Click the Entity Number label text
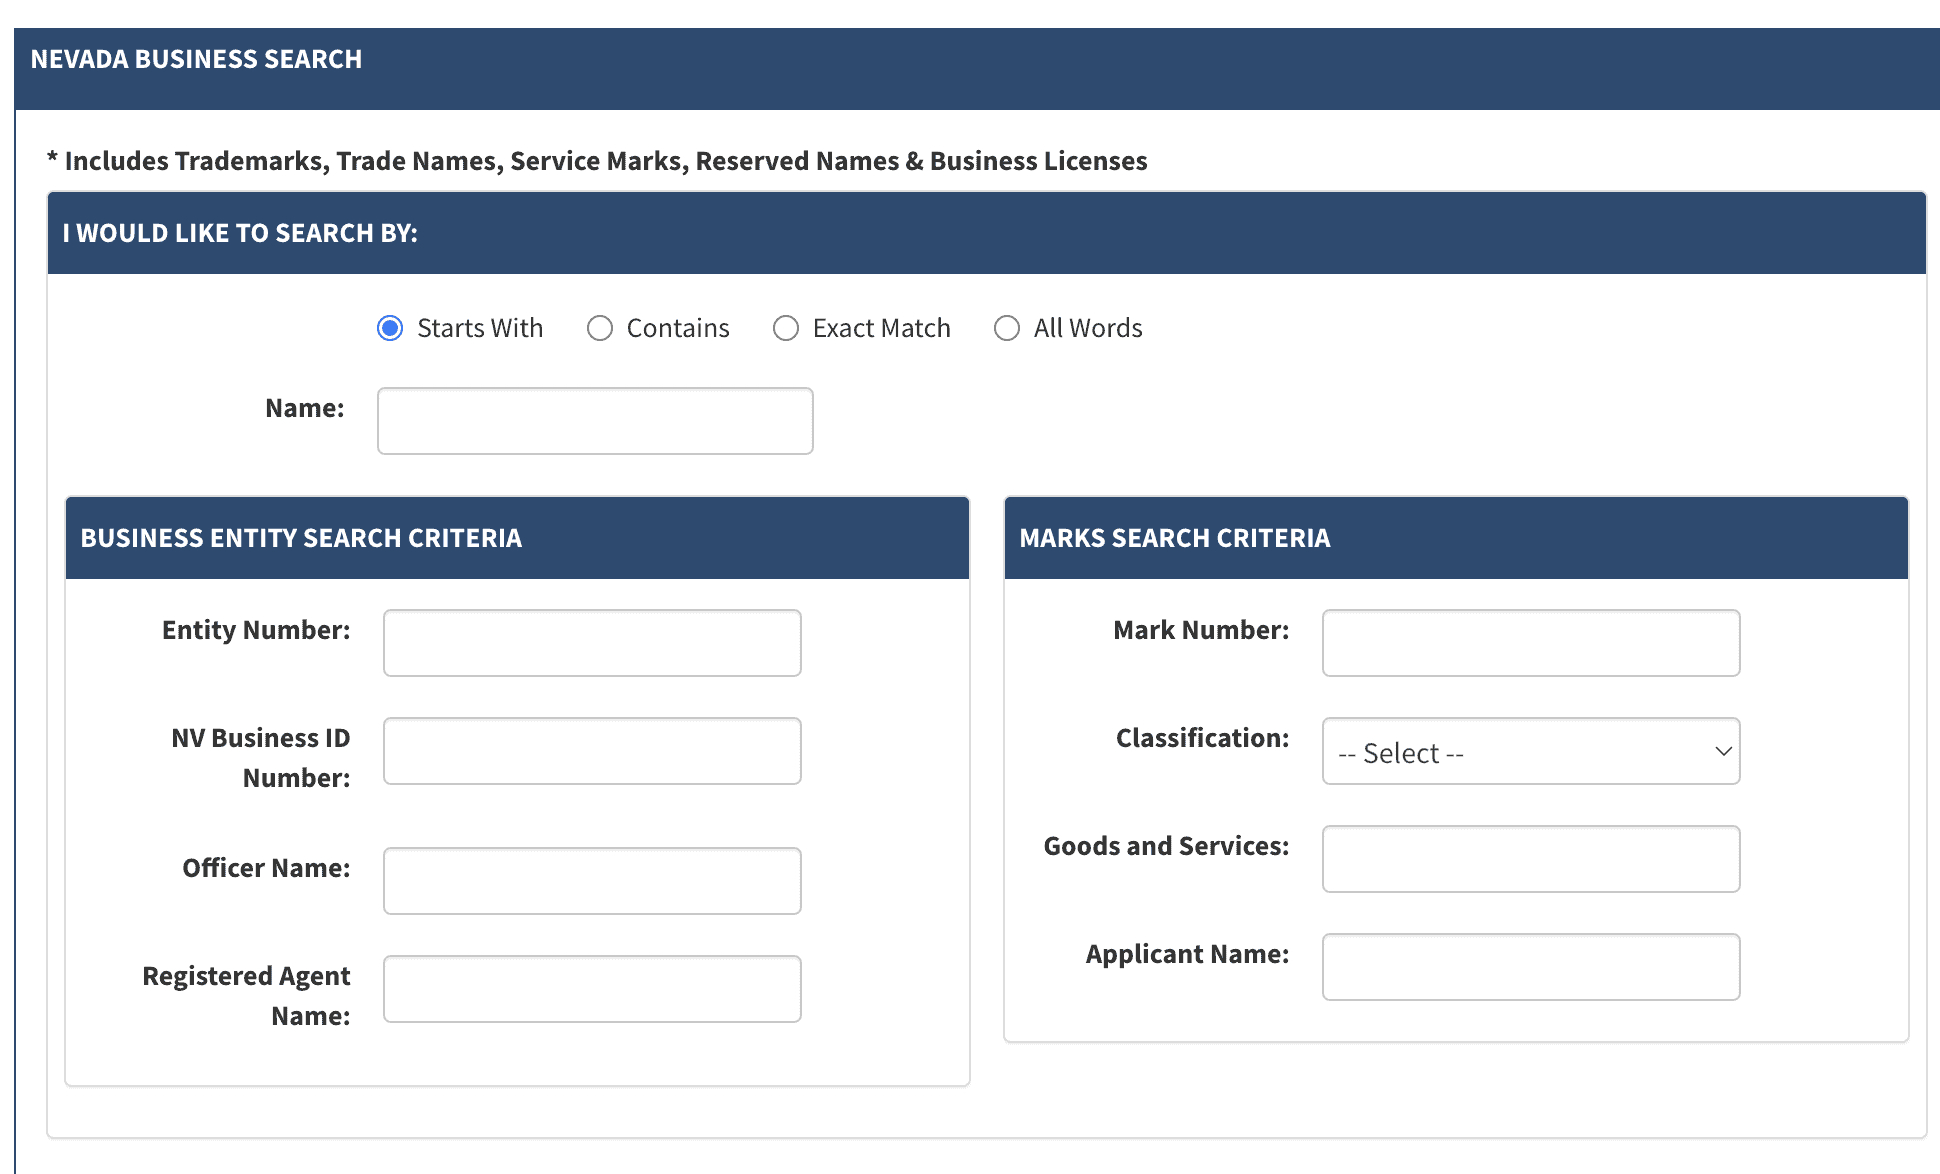The height and width of the screenshot is (1174, 1940). (256, 630)
